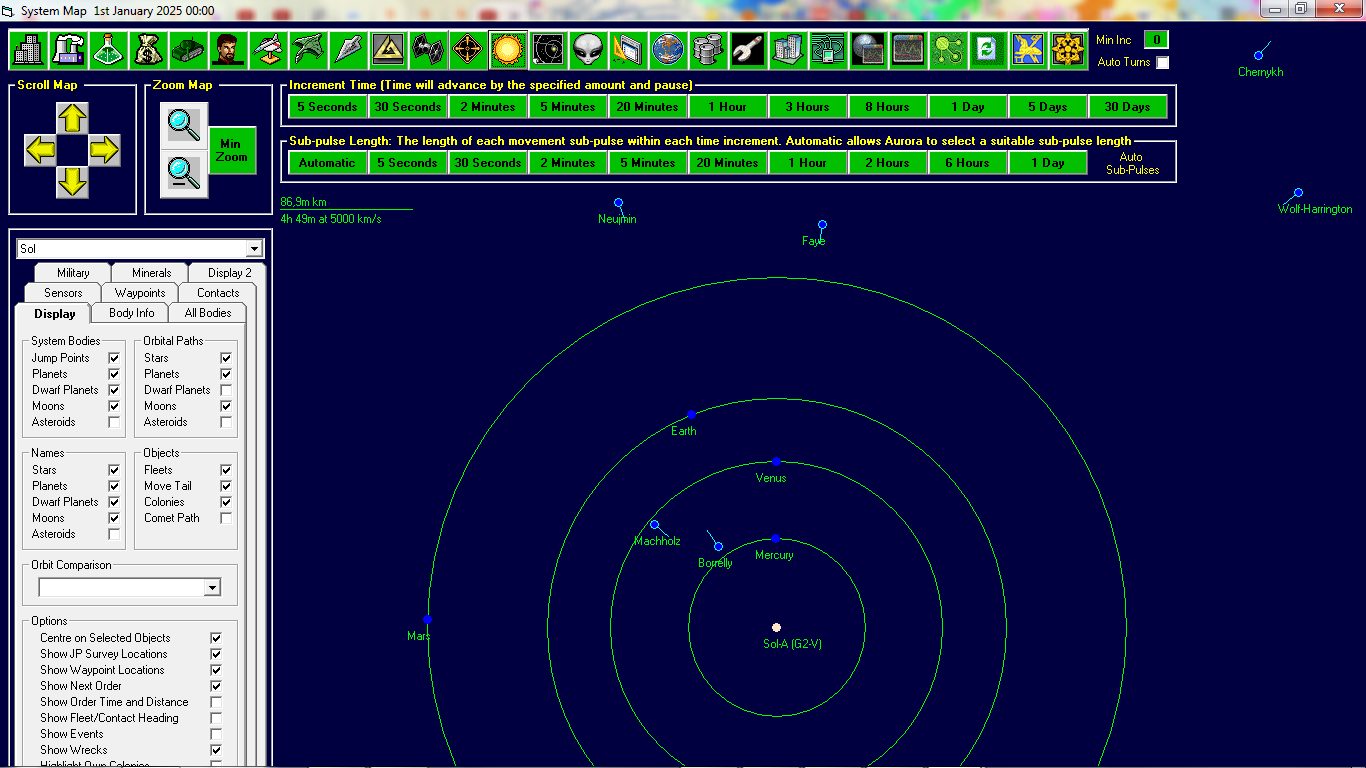This screenshot has width=1366, height=768.
Task: Open the Waypoints tab
Action: point(140,293)
